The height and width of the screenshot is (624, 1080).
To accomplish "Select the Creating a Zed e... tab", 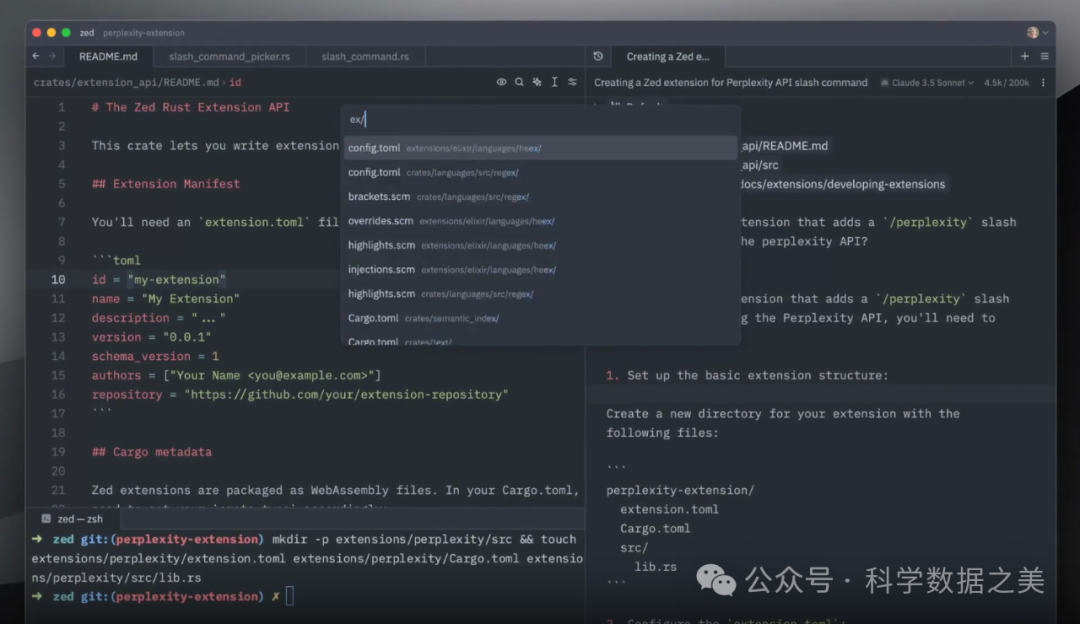I will coord(667,56).
